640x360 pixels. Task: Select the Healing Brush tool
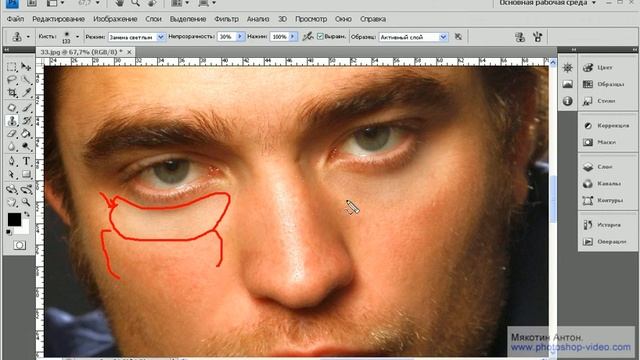(x=12, y=108)
